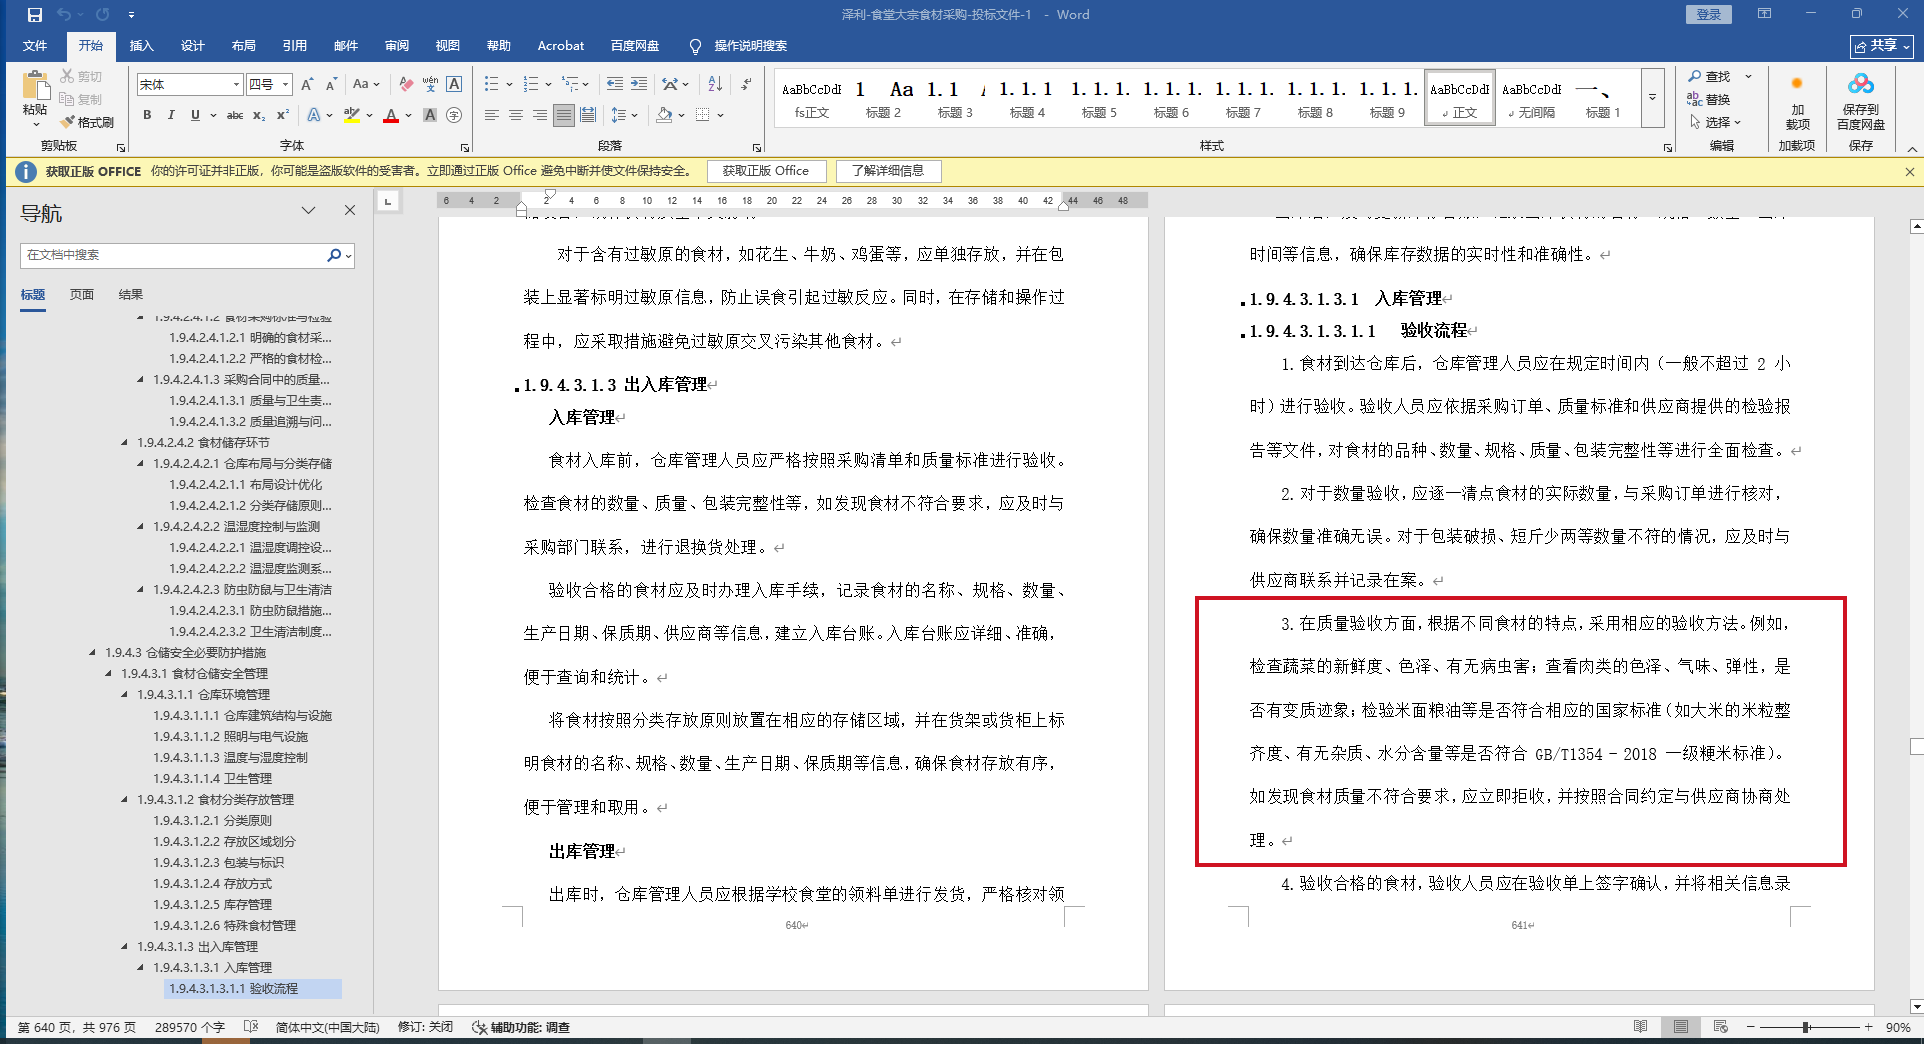Click the 了解详细信息 button
Screen dimensions: 1924x1044
tap(888, 171)
